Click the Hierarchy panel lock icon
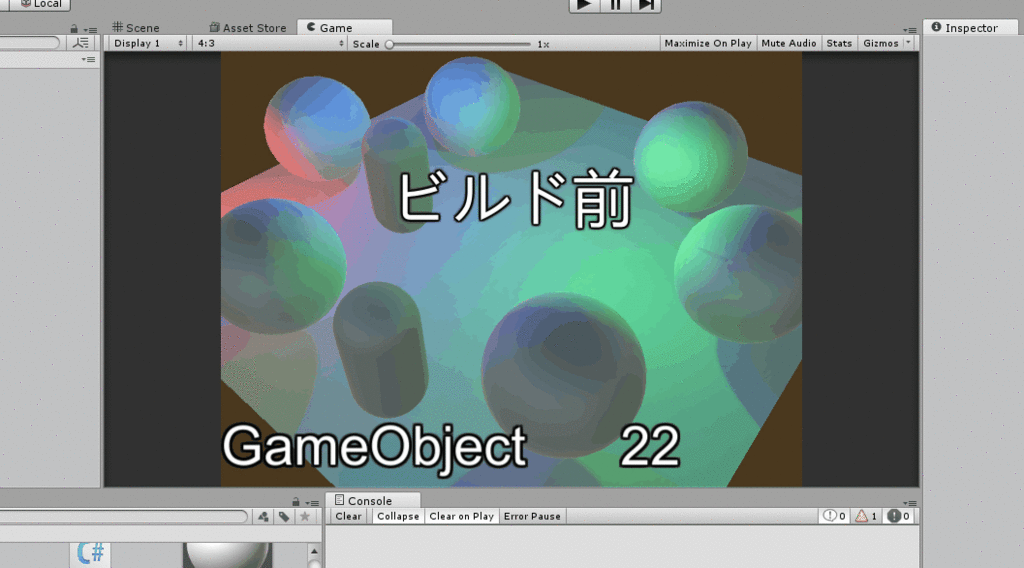Screen dimensions: 1024x568 click(x=74, y=29)
